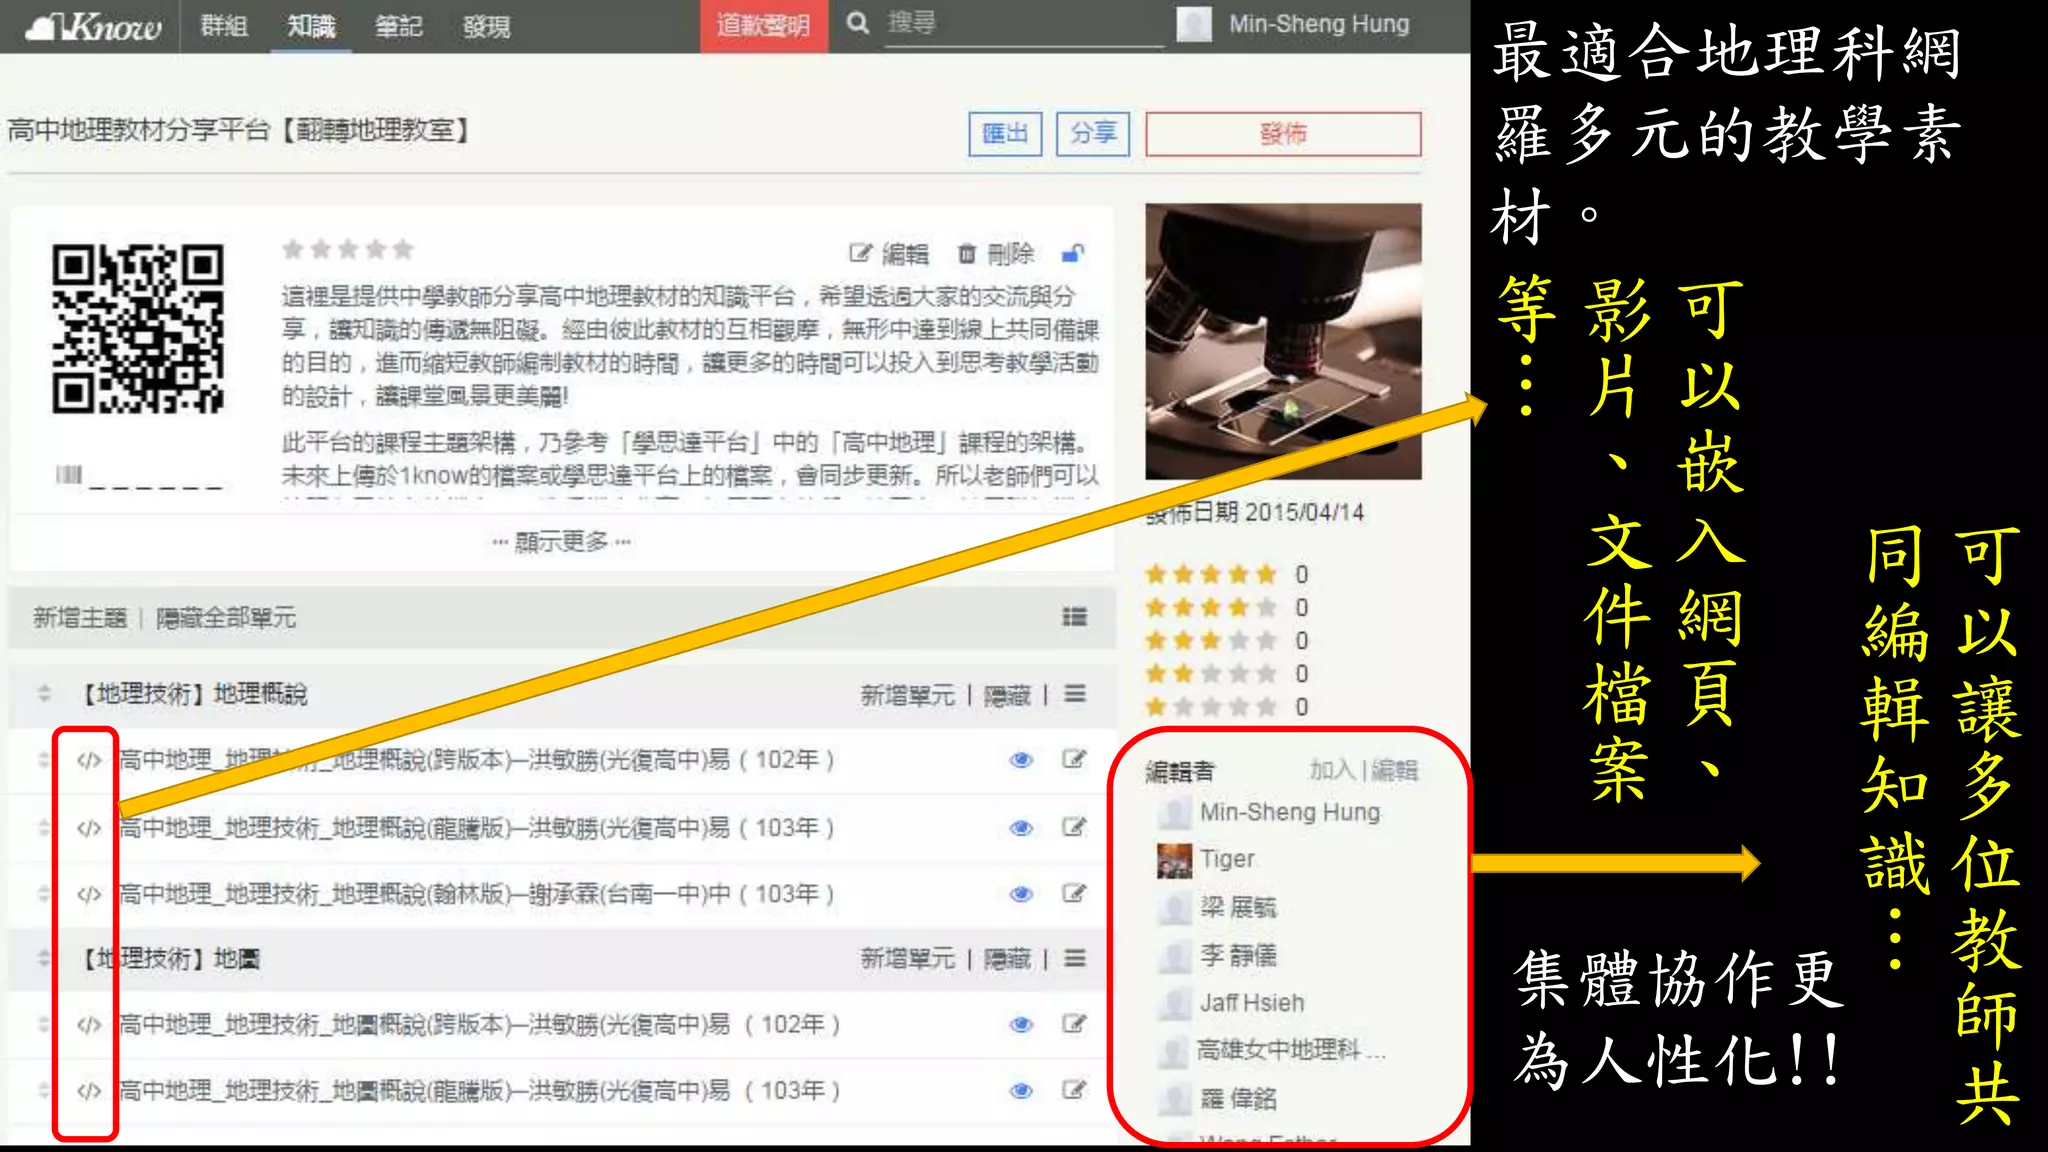This screenshot has height=1152, width=2048.
Task: Click 編輯 in the 編輯者 panel header
Action: [1394, 770]
